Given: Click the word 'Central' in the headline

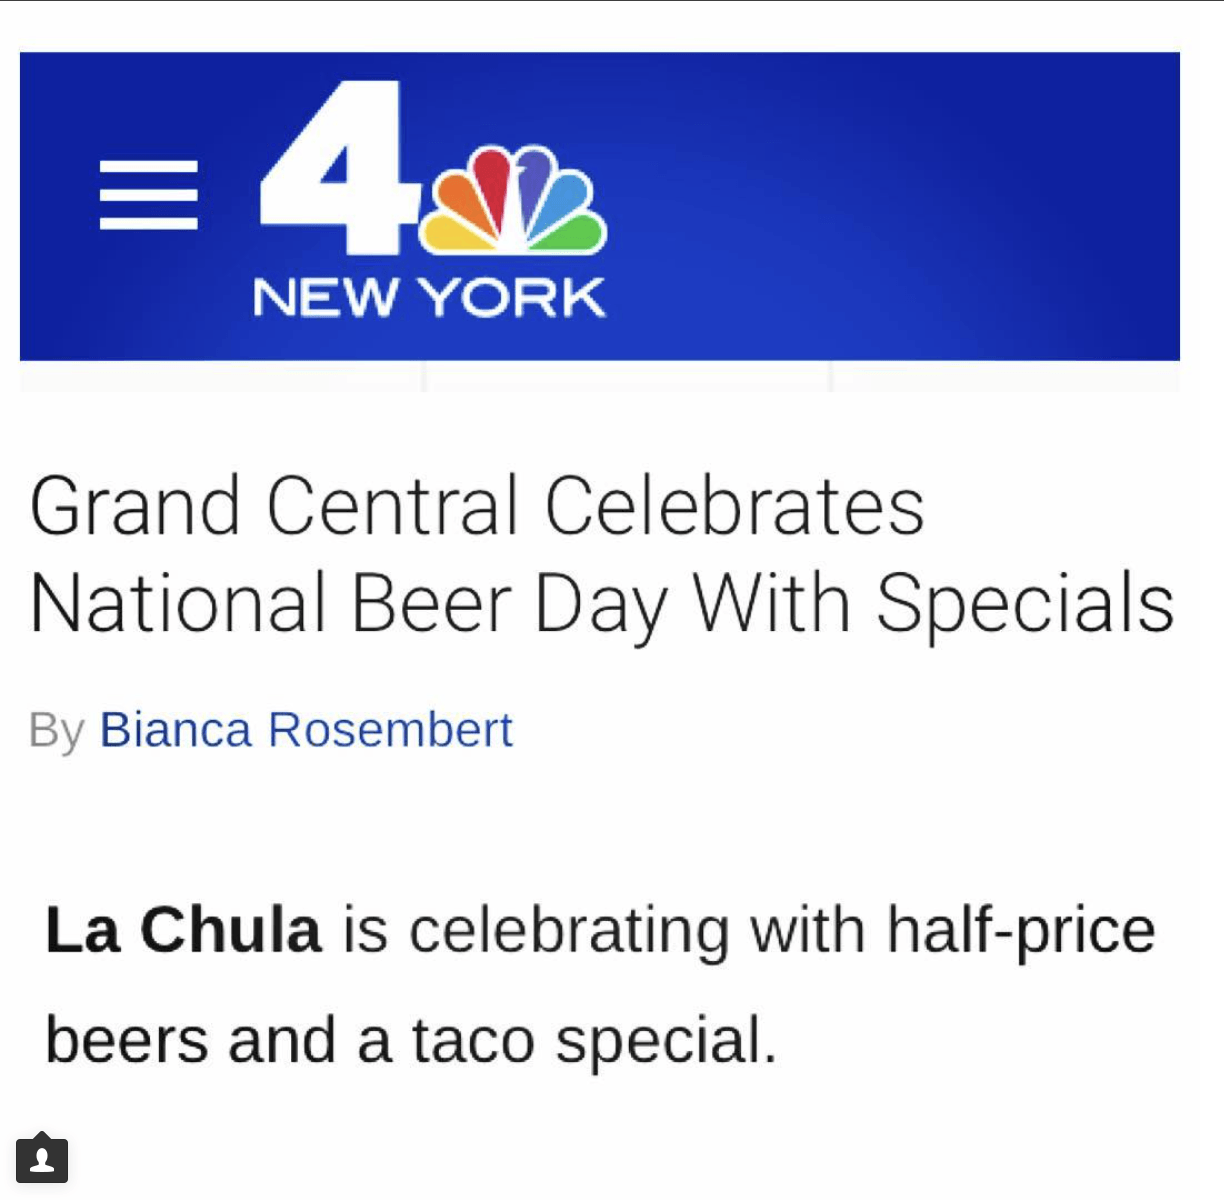Looking at the screenshot, I should pos(391,506).
